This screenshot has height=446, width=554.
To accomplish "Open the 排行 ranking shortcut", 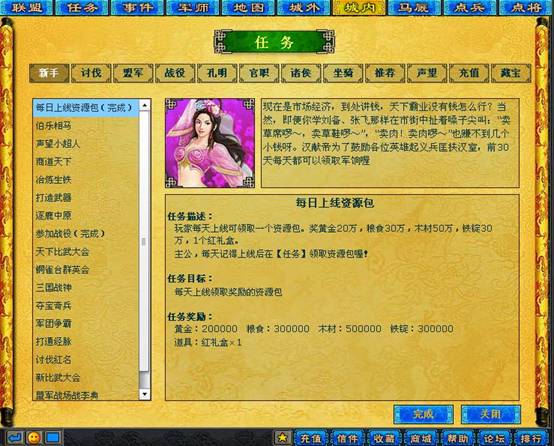I will click(x=531, y=438).
